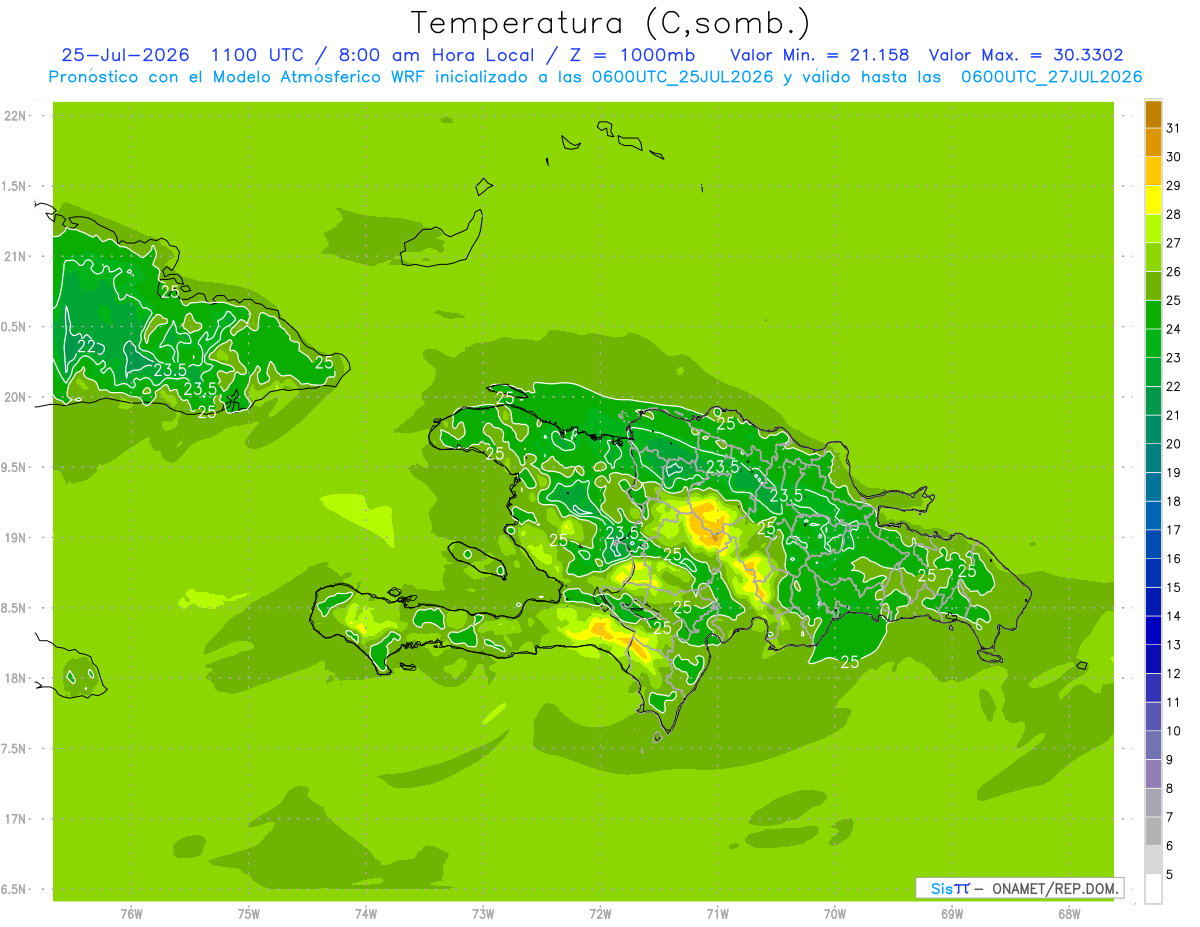Click the 22 contour label over Cuba
This screenshot has width=1200, height=927.
coord(87,346)
